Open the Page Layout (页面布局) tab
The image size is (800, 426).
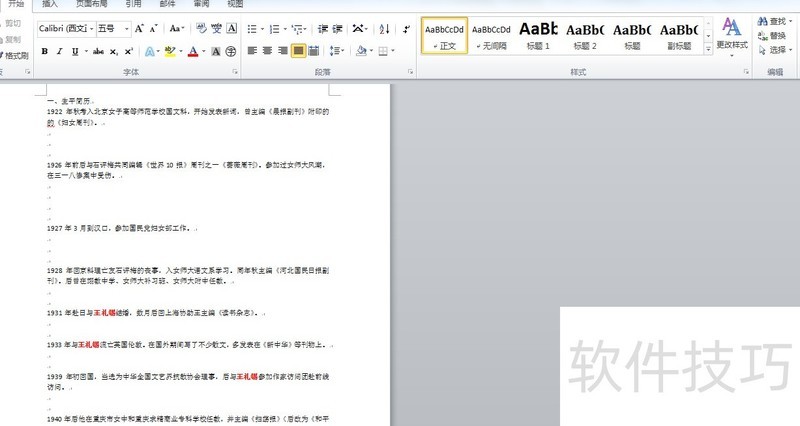tap(92, 4)
